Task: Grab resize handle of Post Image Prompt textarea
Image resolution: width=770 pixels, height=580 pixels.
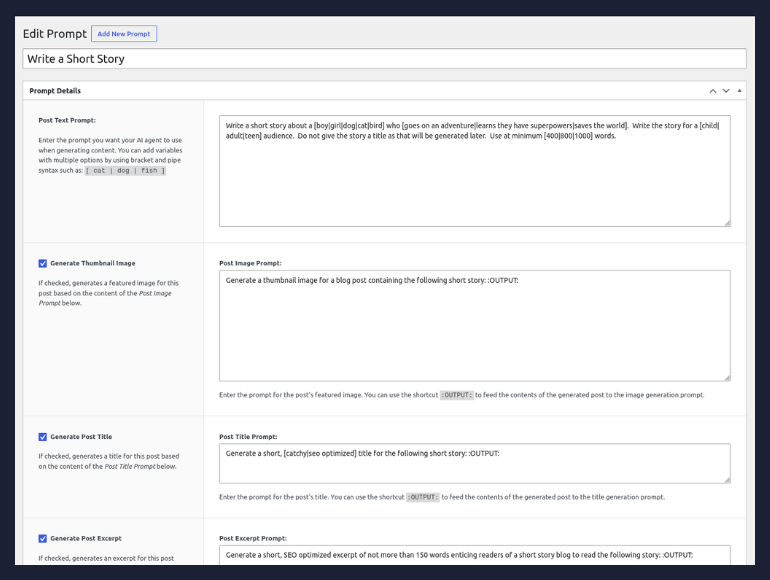Action: tap(727, 378)
